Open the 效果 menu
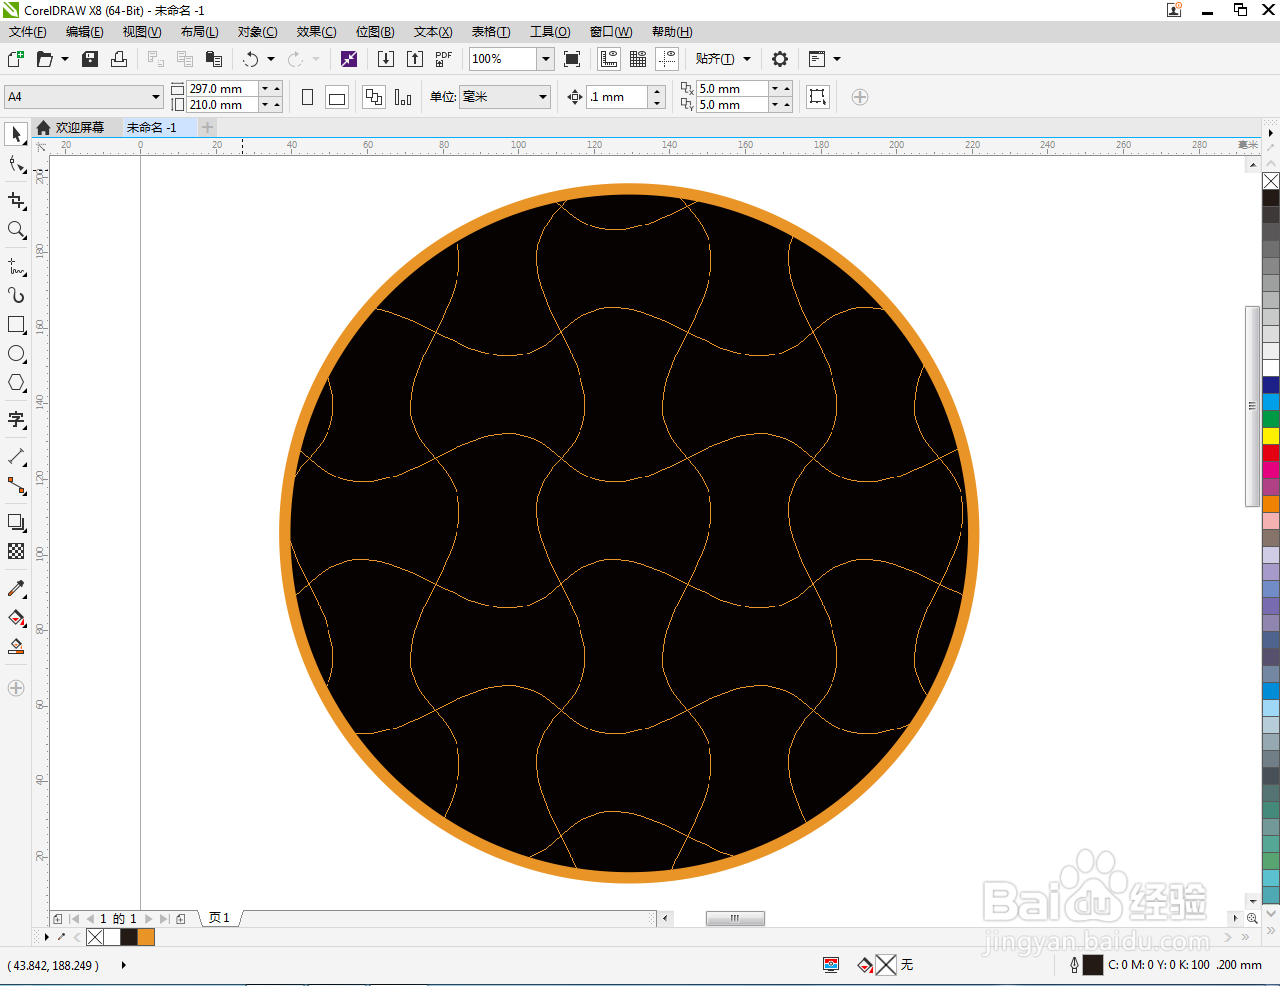The image size is (1280, 986). point(316,32)
